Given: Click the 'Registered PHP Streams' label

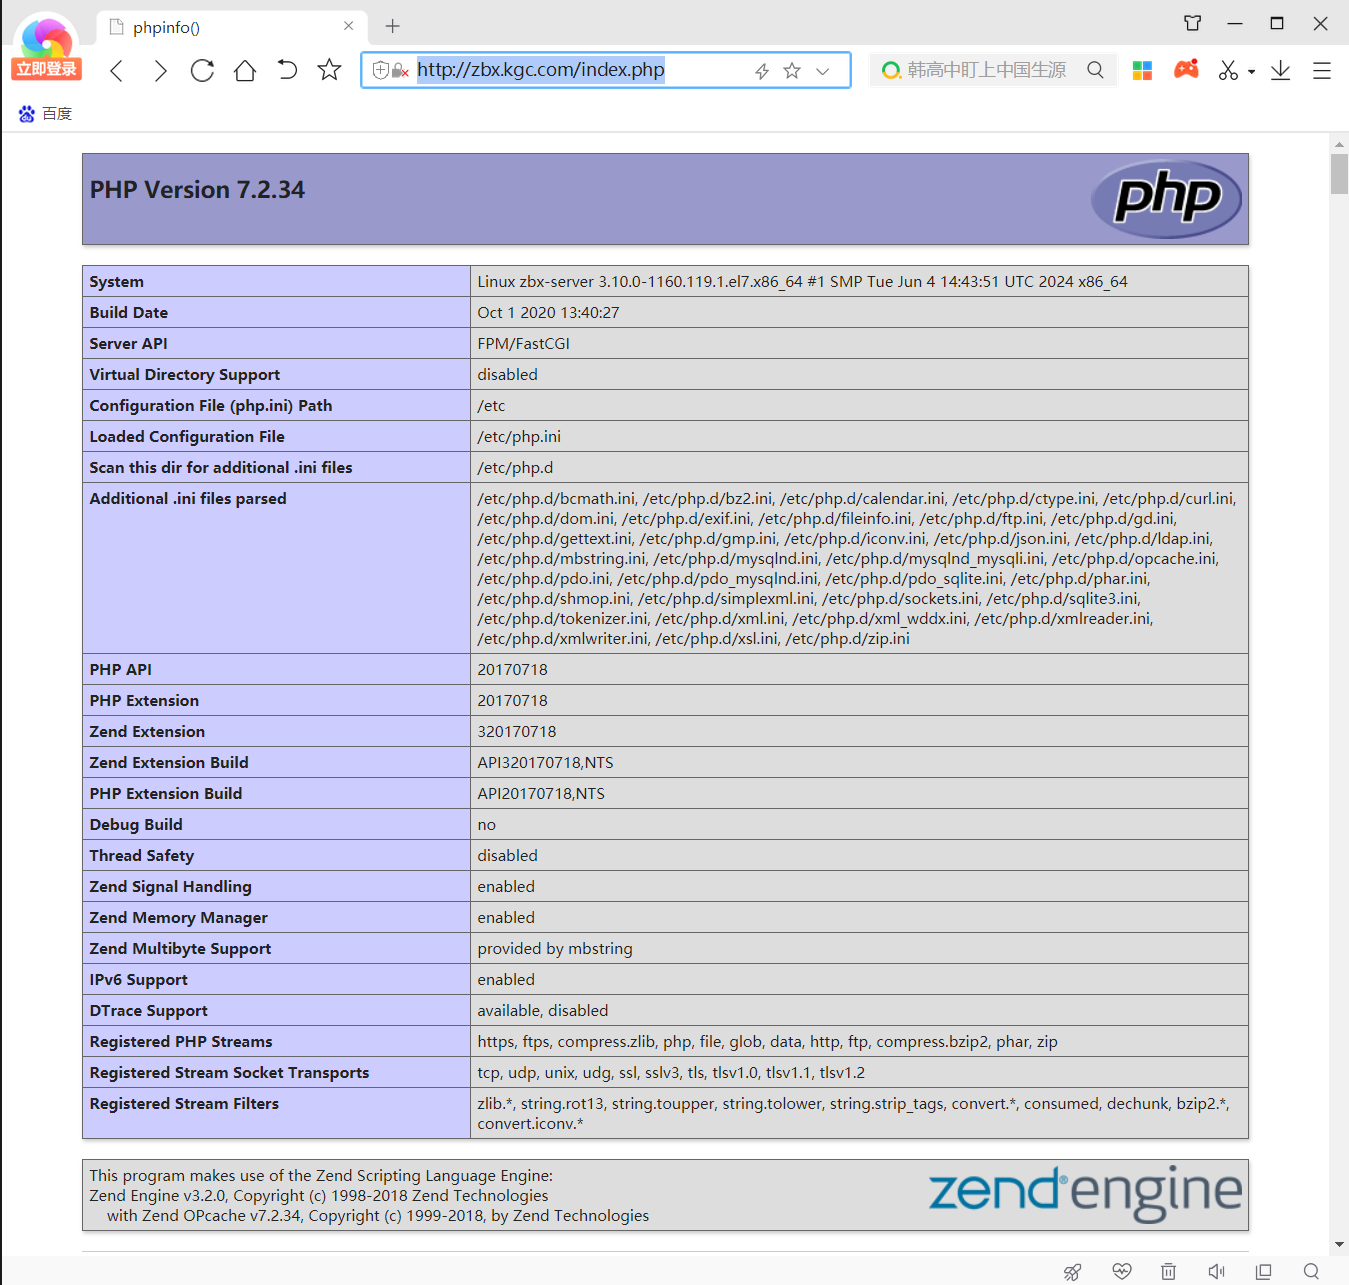Looking at the screenshot, I should (181, 1042).
